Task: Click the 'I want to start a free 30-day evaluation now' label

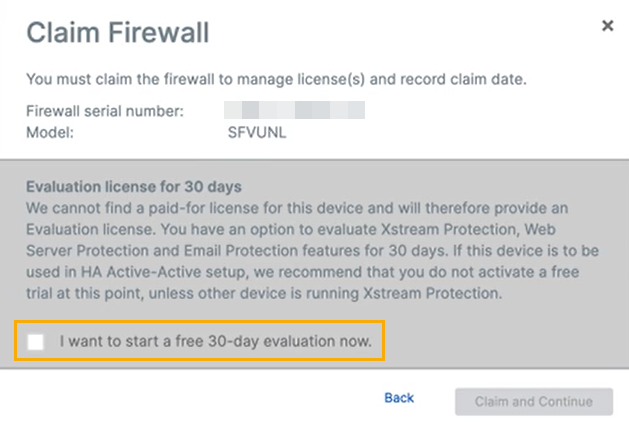Action: click(215, 342)
